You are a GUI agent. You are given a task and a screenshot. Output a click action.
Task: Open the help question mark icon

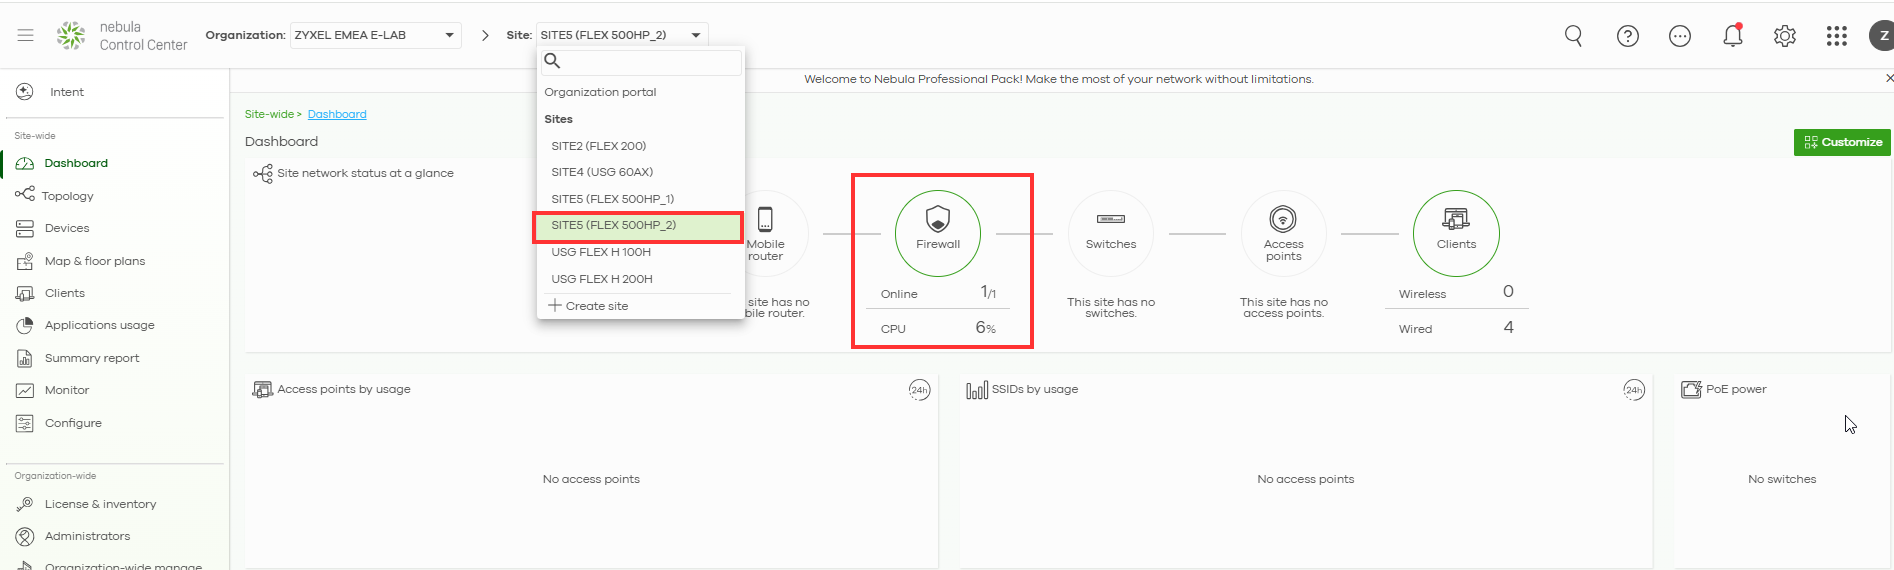(x=1627, y=36)
